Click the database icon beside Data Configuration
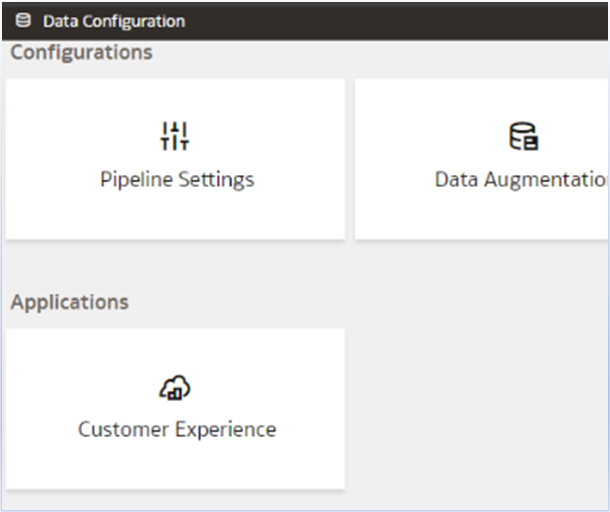 pyautogui.click(x=23, y=21)
